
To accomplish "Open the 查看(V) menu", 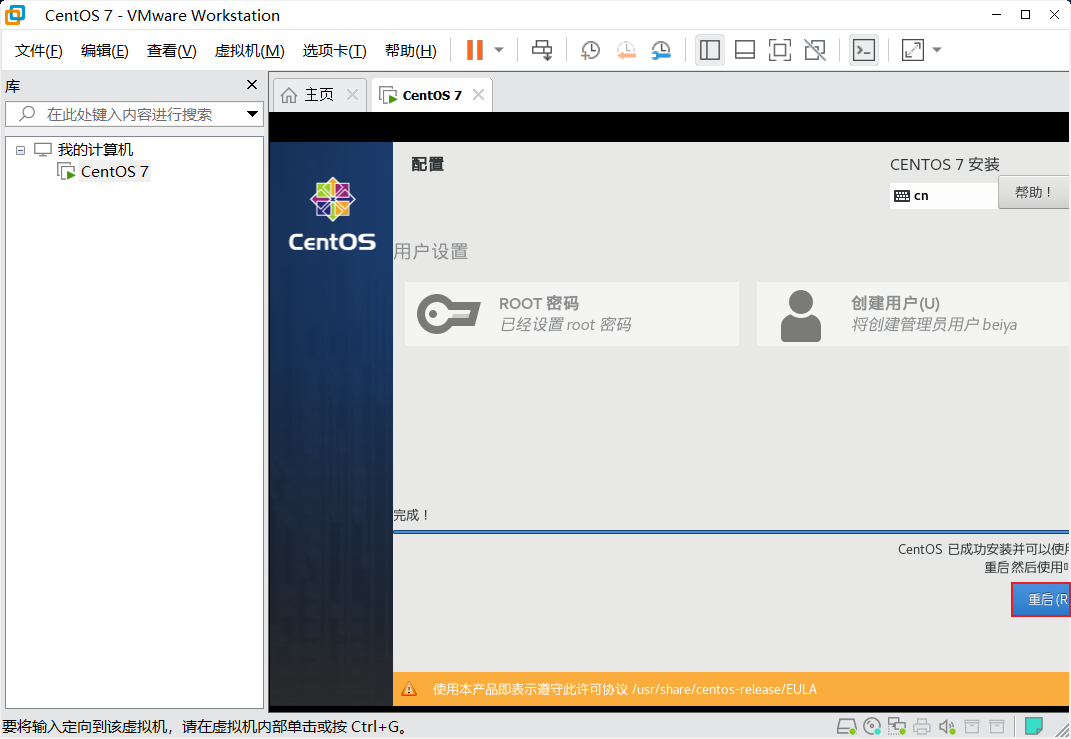I will [x=171, y=51].
